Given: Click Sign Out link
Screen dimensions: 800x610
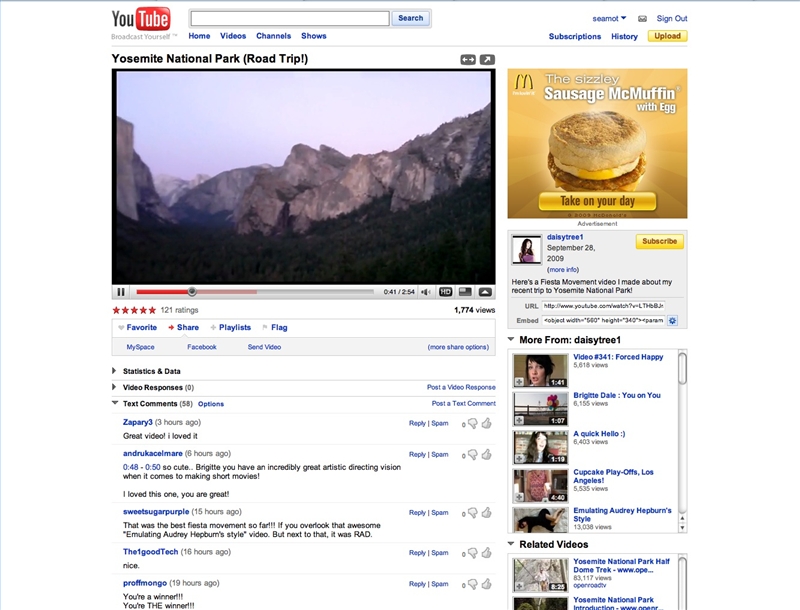Looking at the screenshot, I should coord(671,18).
